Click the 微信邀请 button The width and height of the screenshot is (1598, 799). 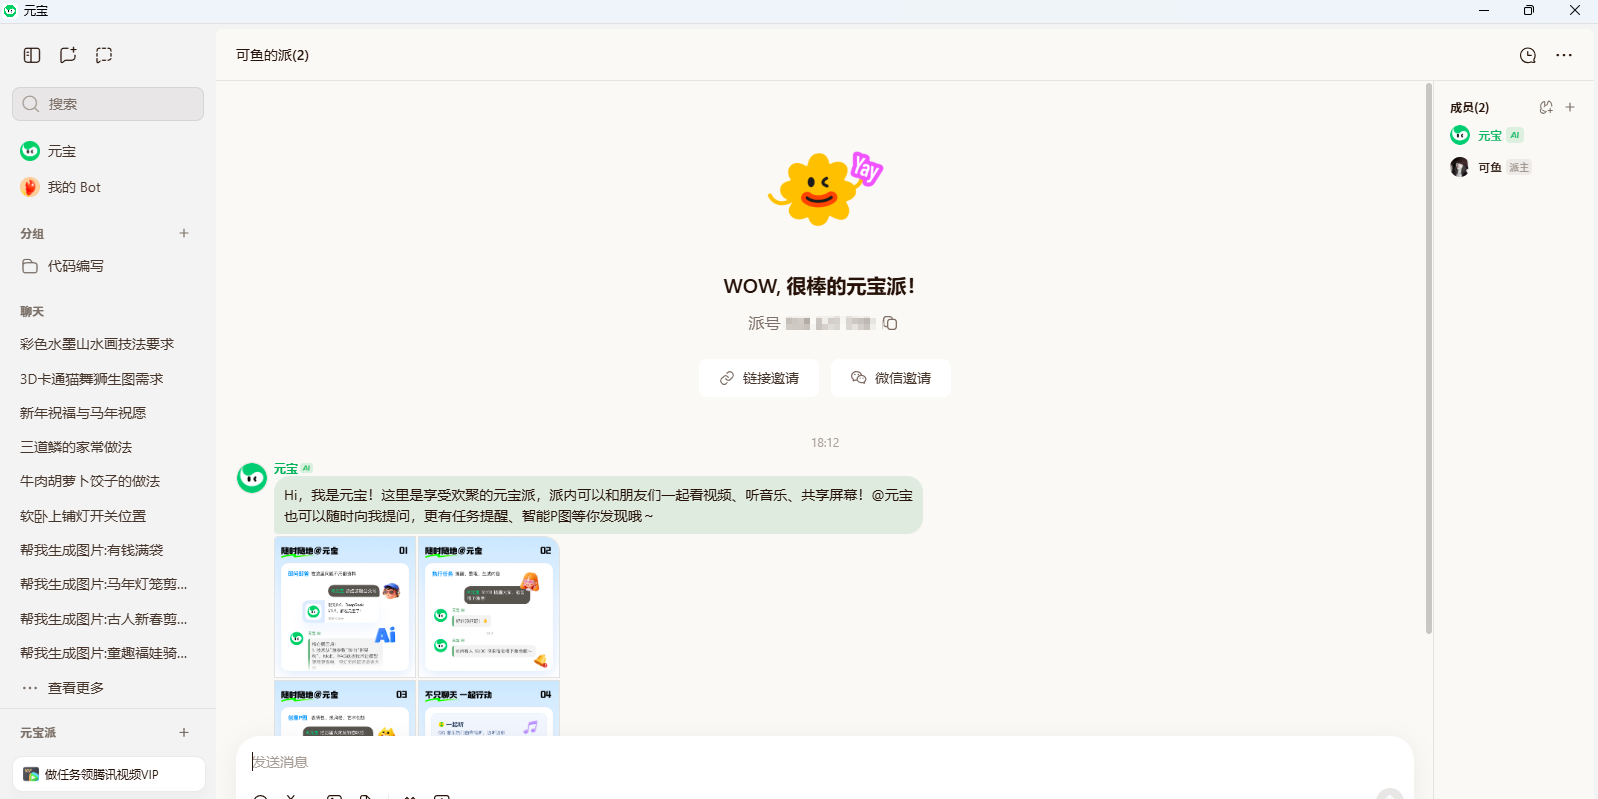(890, 378)
